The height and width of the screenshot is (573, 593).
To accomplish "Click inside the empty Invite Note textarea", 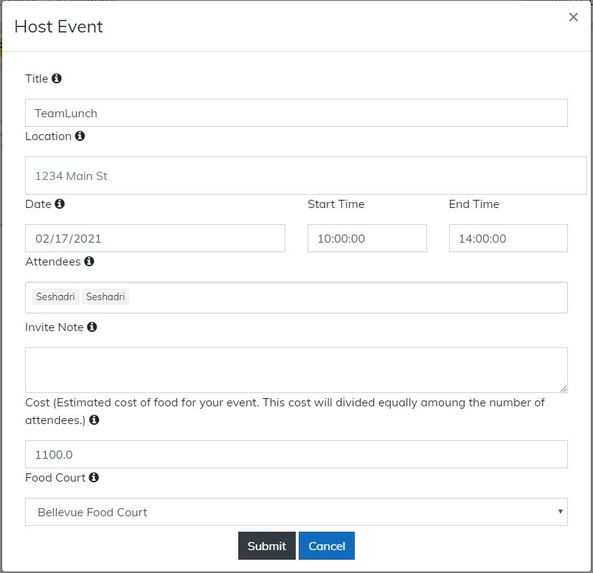I will coord(296,370).
